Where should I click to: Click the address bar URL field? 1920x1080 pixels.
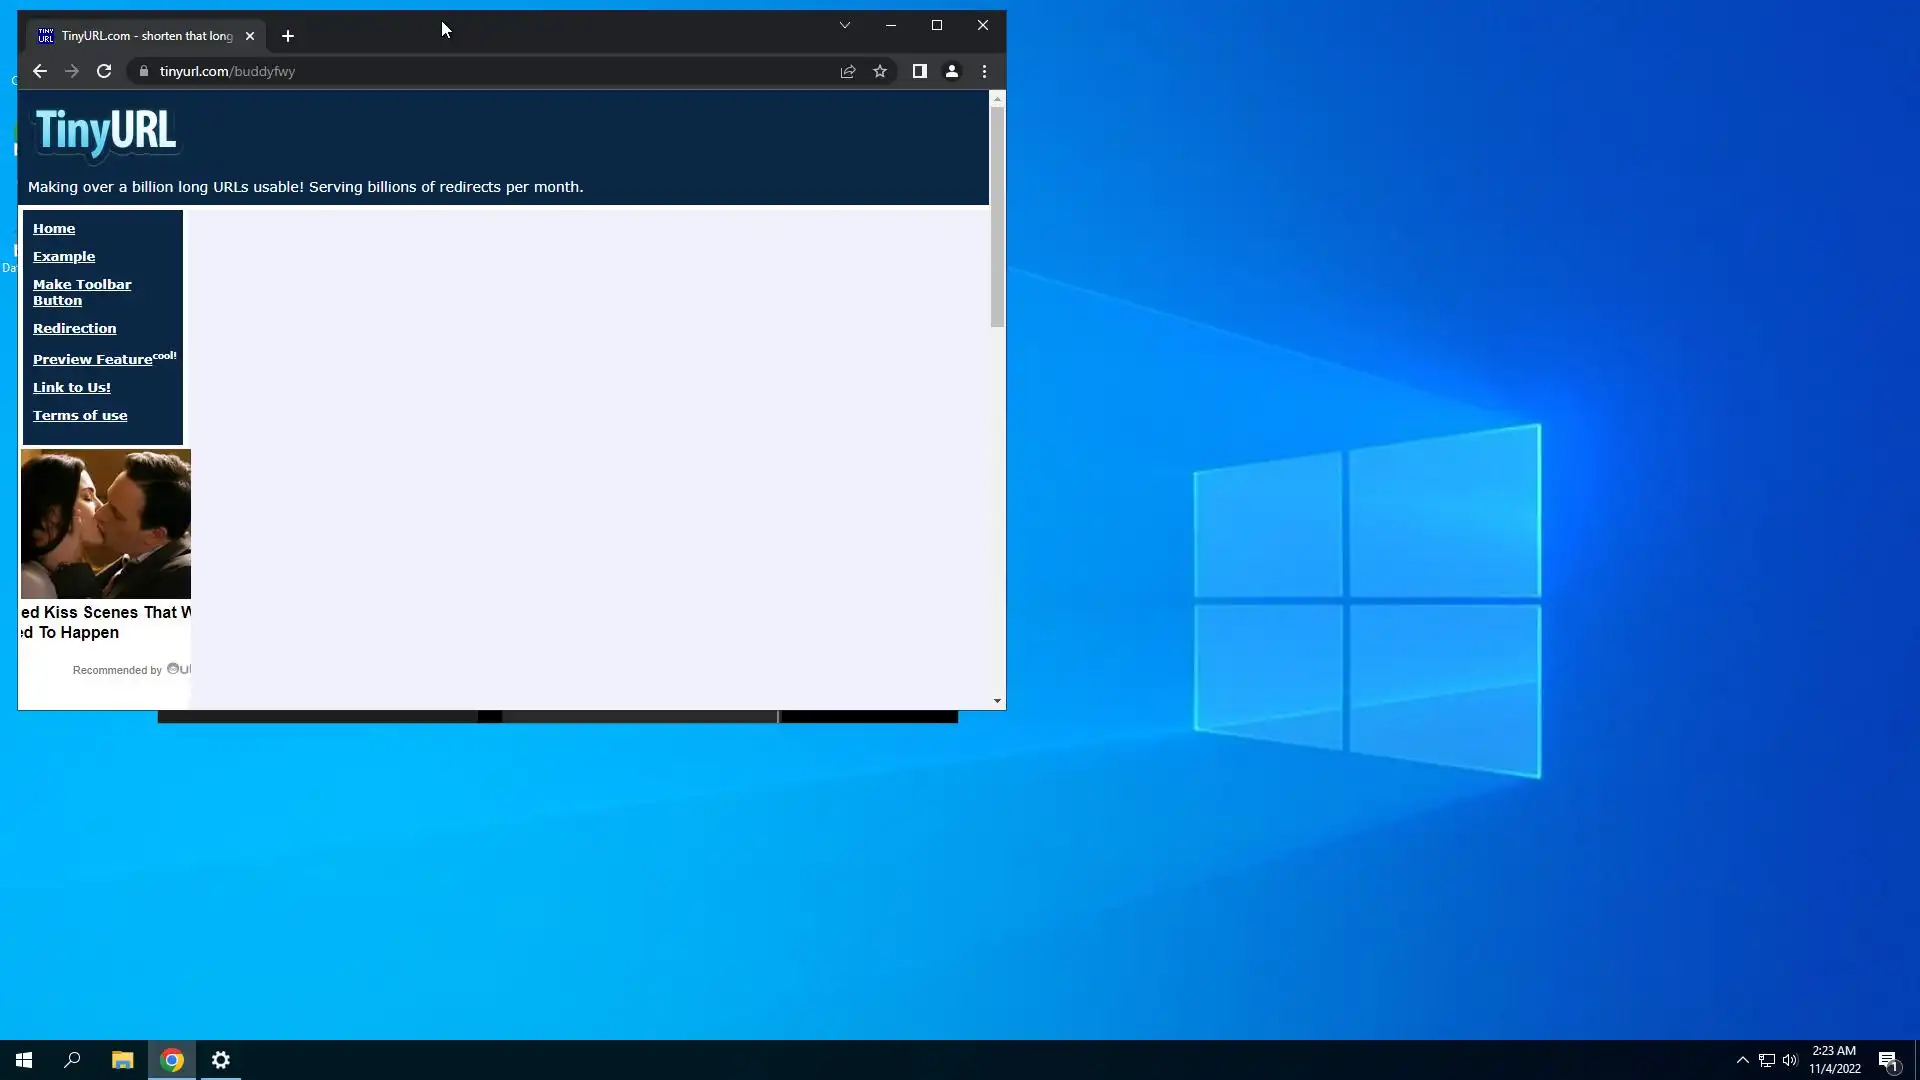(x=480, y=71)
